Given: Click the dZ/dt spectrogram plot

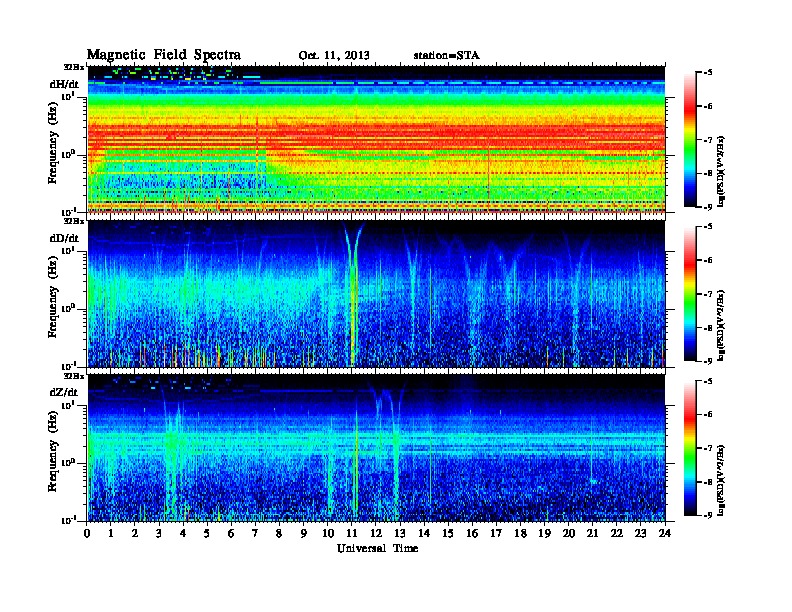Looking at the screenshot, I should pyautogui.click(x=376, y=448).
